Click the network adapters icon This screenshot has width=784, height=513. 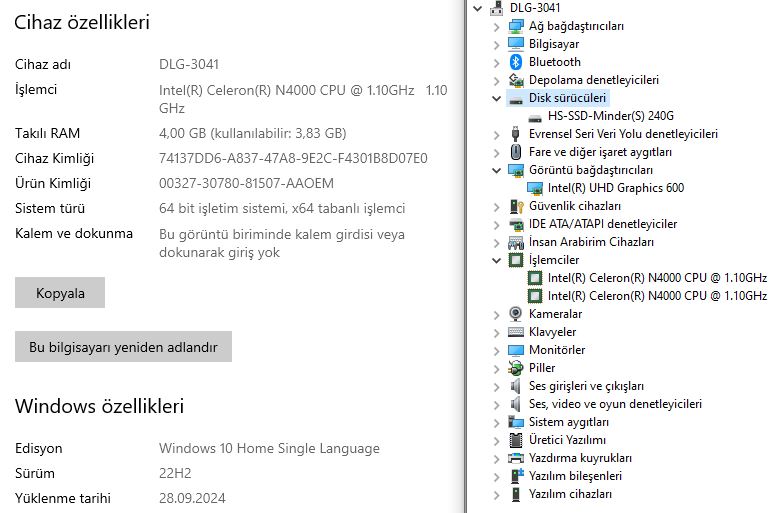point(516,26)
